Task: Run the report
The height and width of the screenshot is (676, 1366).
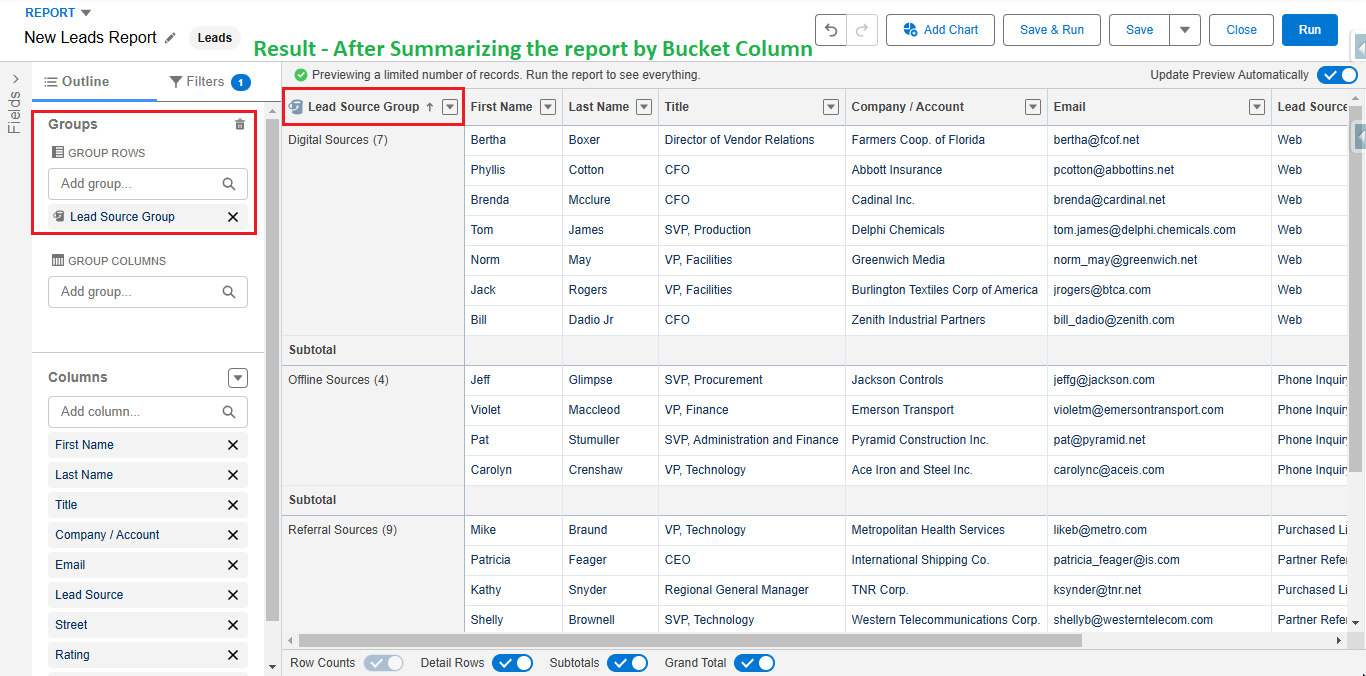Action: coord(1309,30)
